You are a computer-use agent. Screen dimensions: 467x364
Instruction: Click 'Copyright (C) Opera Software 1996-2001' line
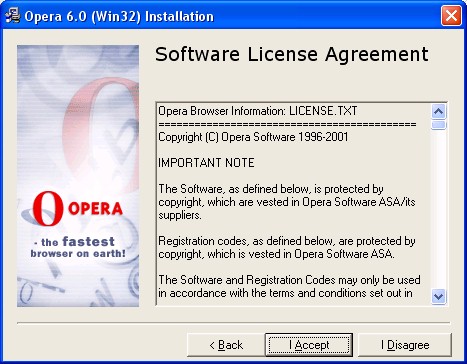coord(253,137)
